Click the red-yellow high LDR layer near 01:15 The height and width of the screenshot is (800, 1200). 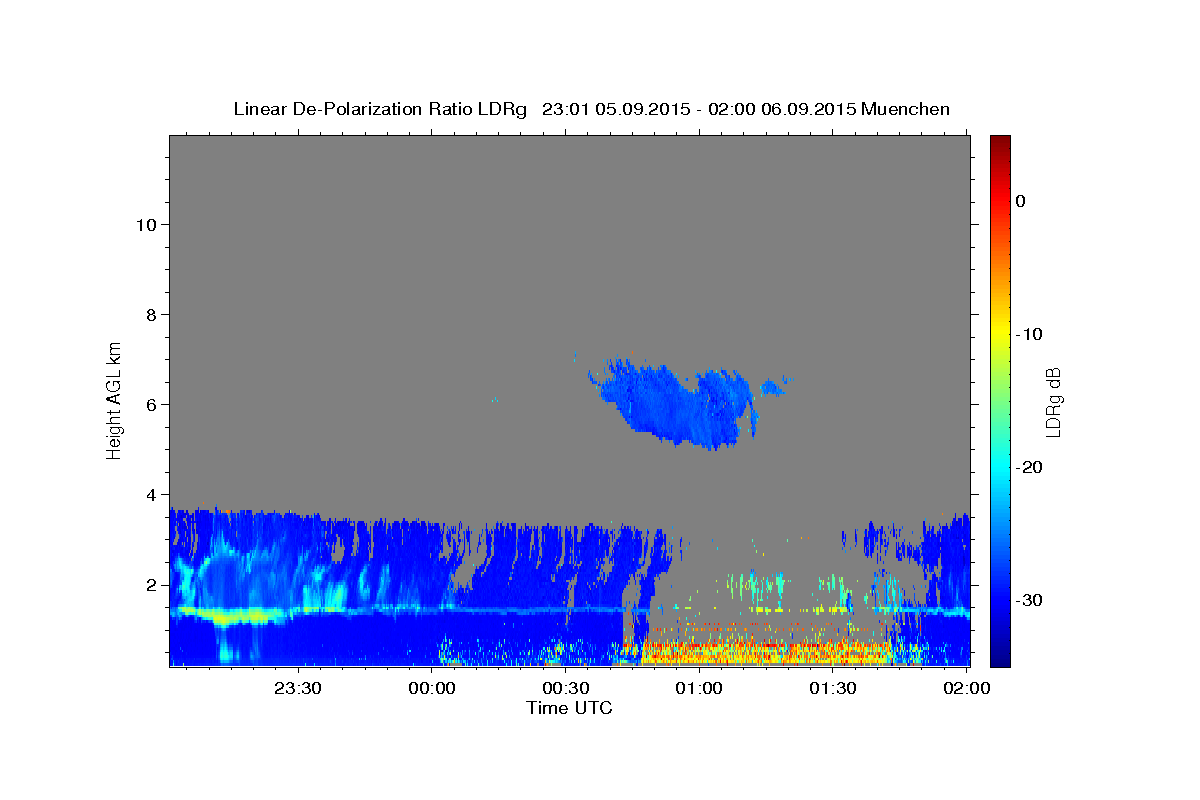(765, 652)
